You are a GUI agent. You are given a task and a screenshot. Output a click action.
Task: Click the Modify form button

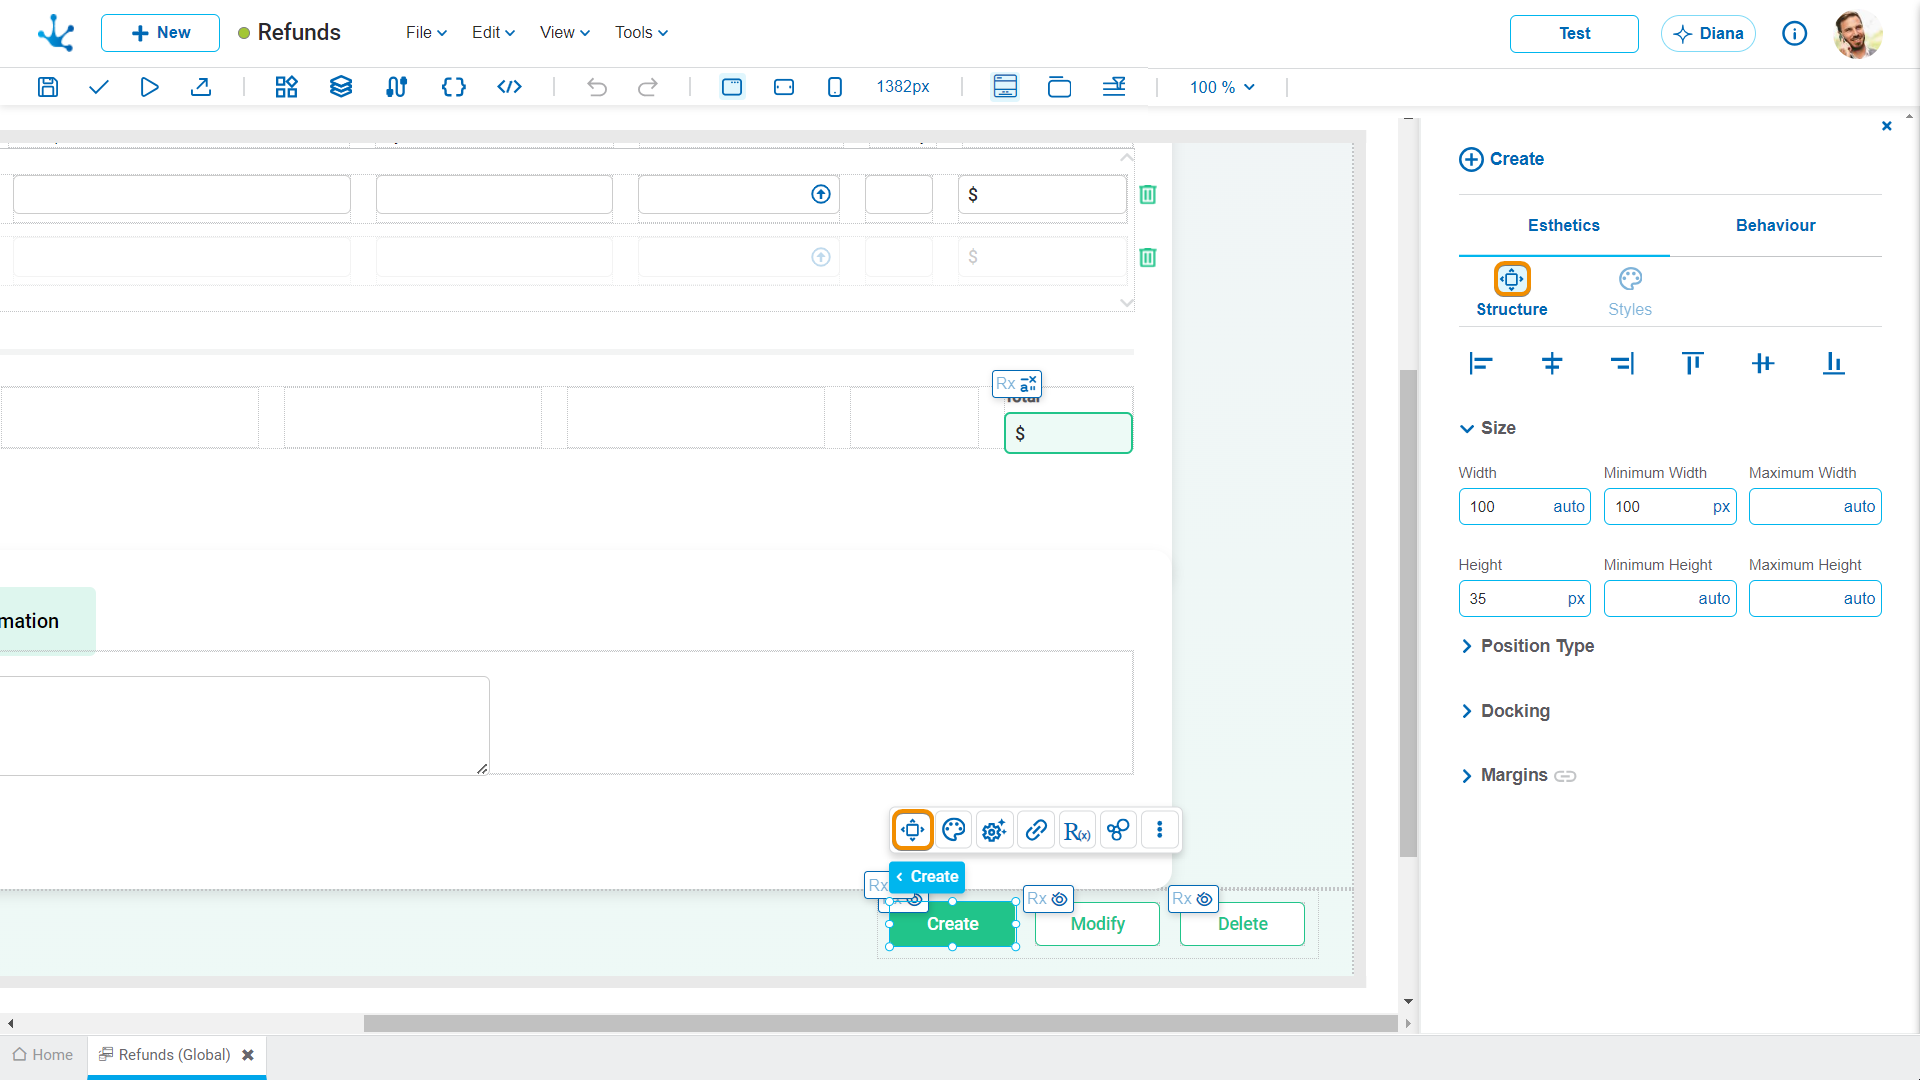pos(1097,924)
